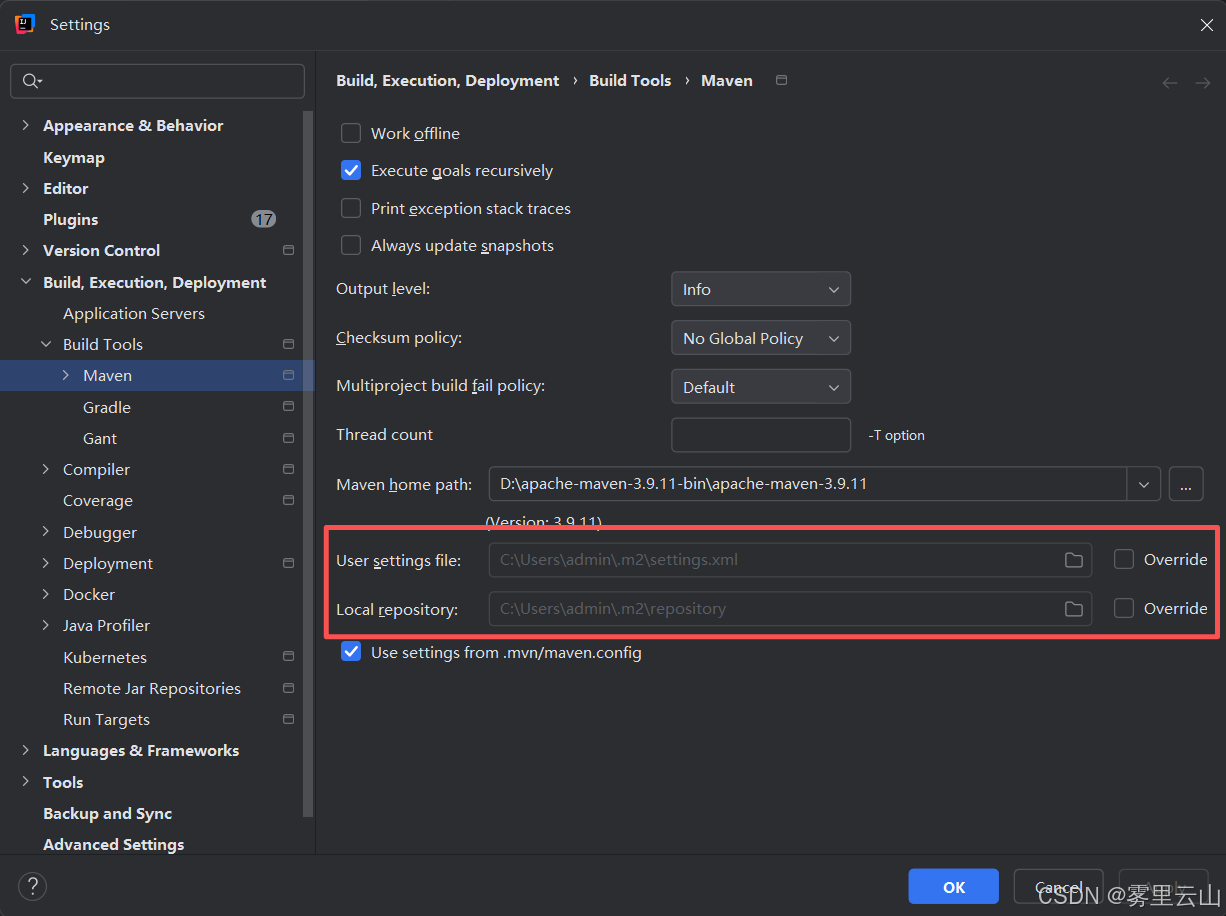Screen dimensions: 1226x916
Task: Enable the Work offline checkbox
Action: [x=351, y=133]
